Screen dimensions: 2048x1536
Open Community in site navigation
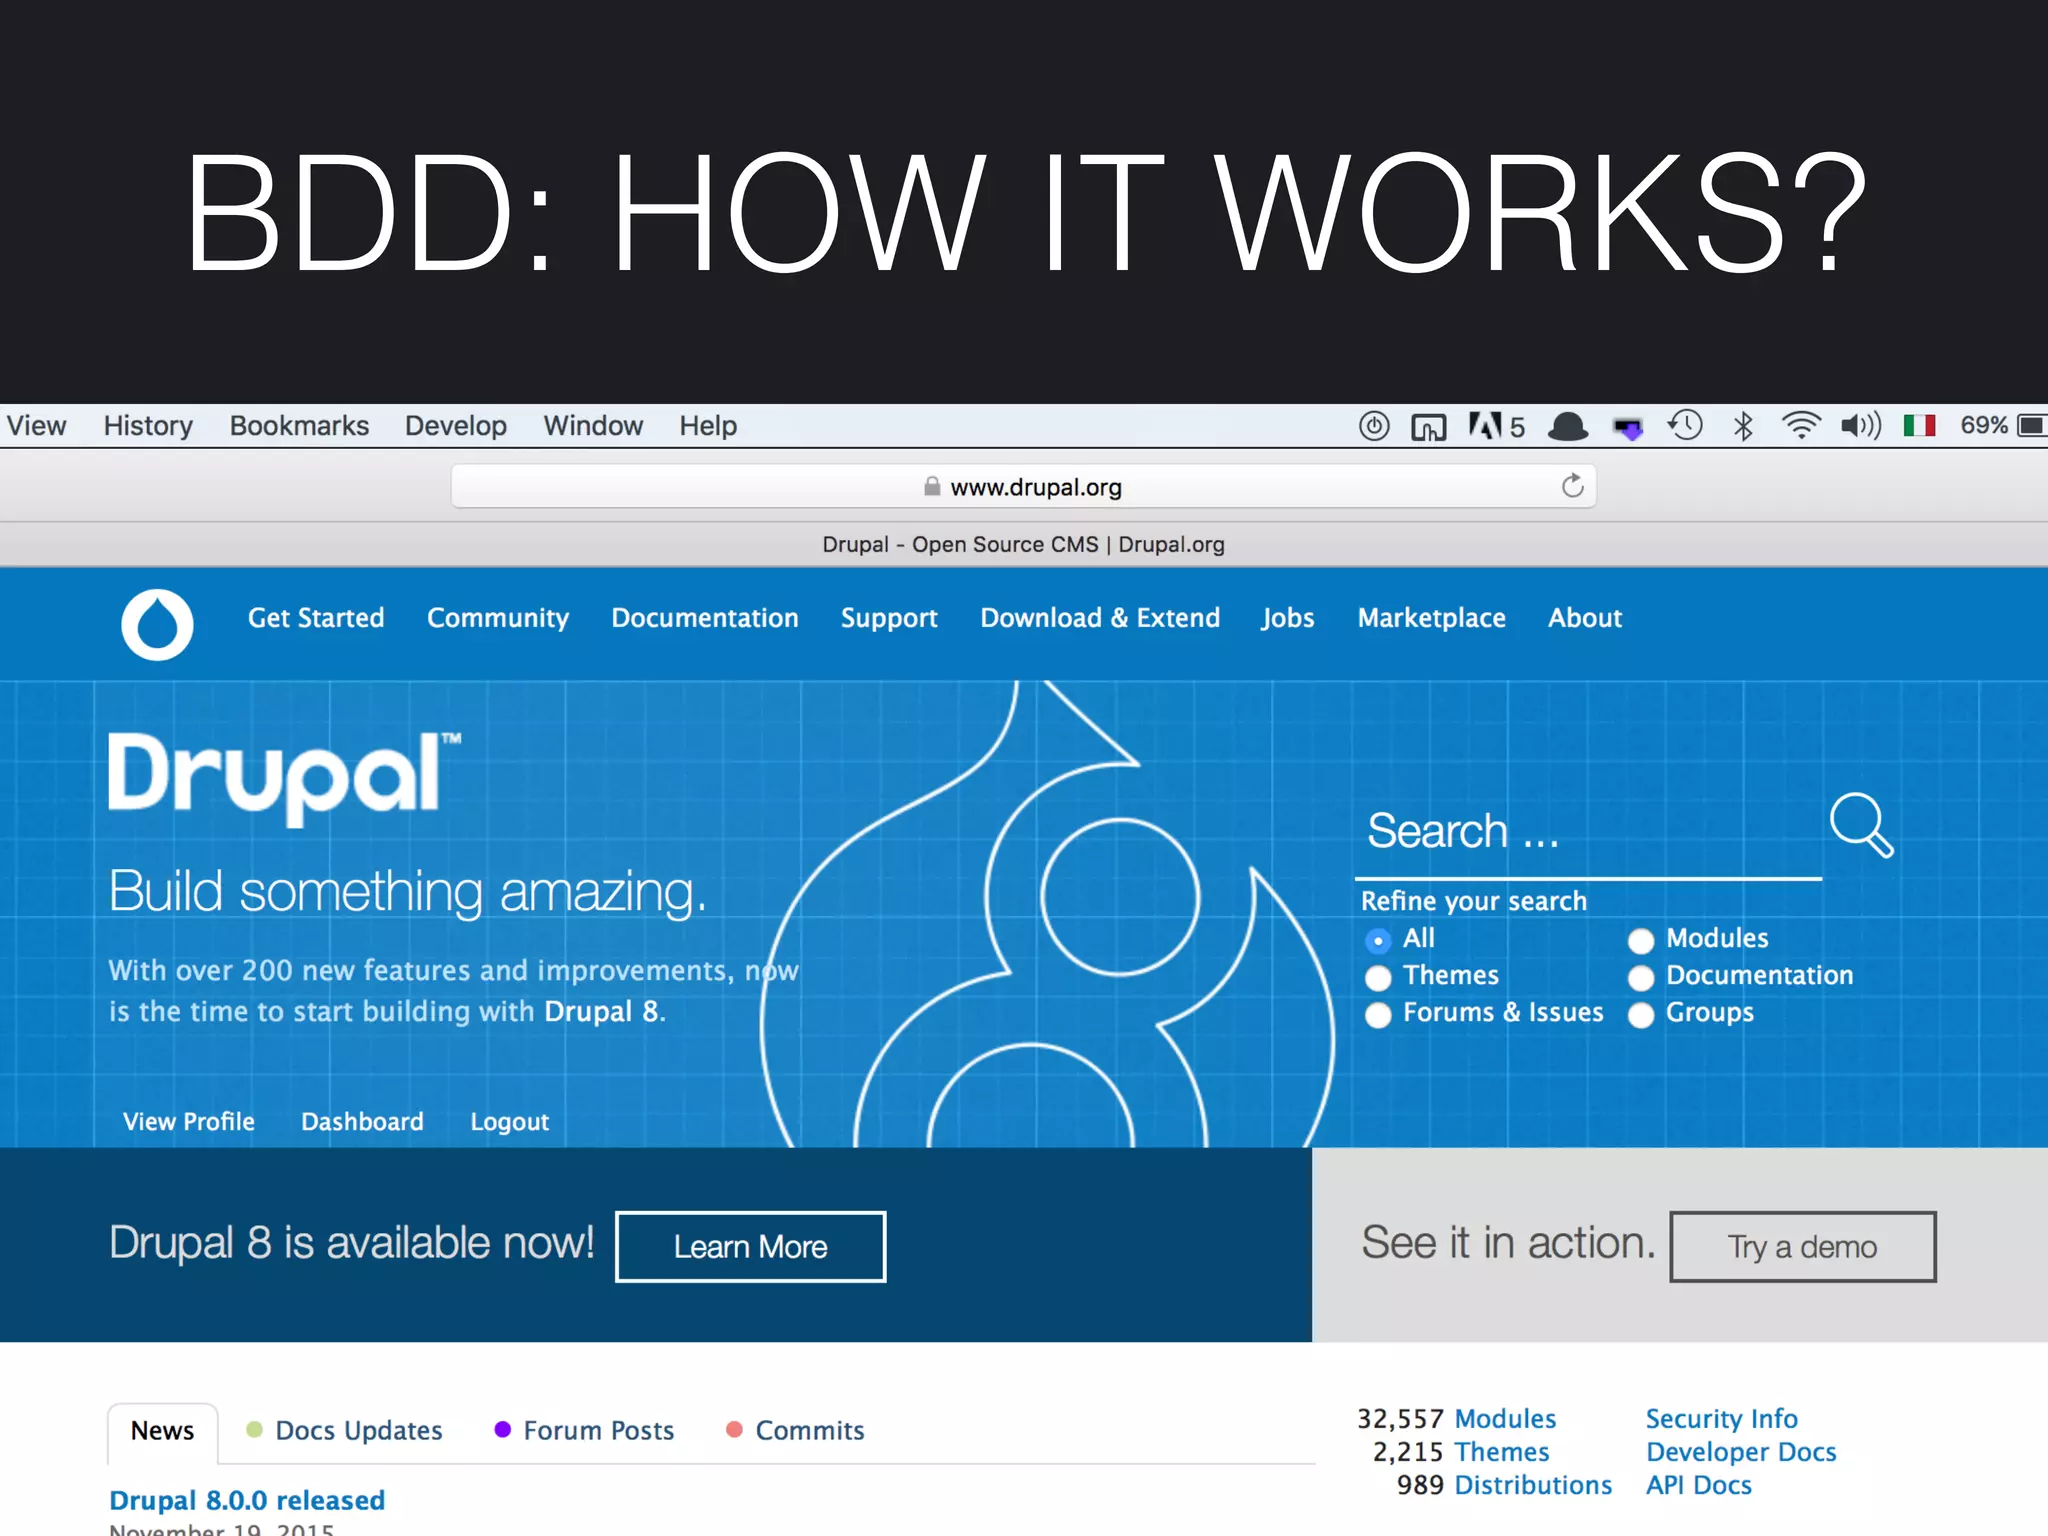pyautogui.click(x=498, y=618)
